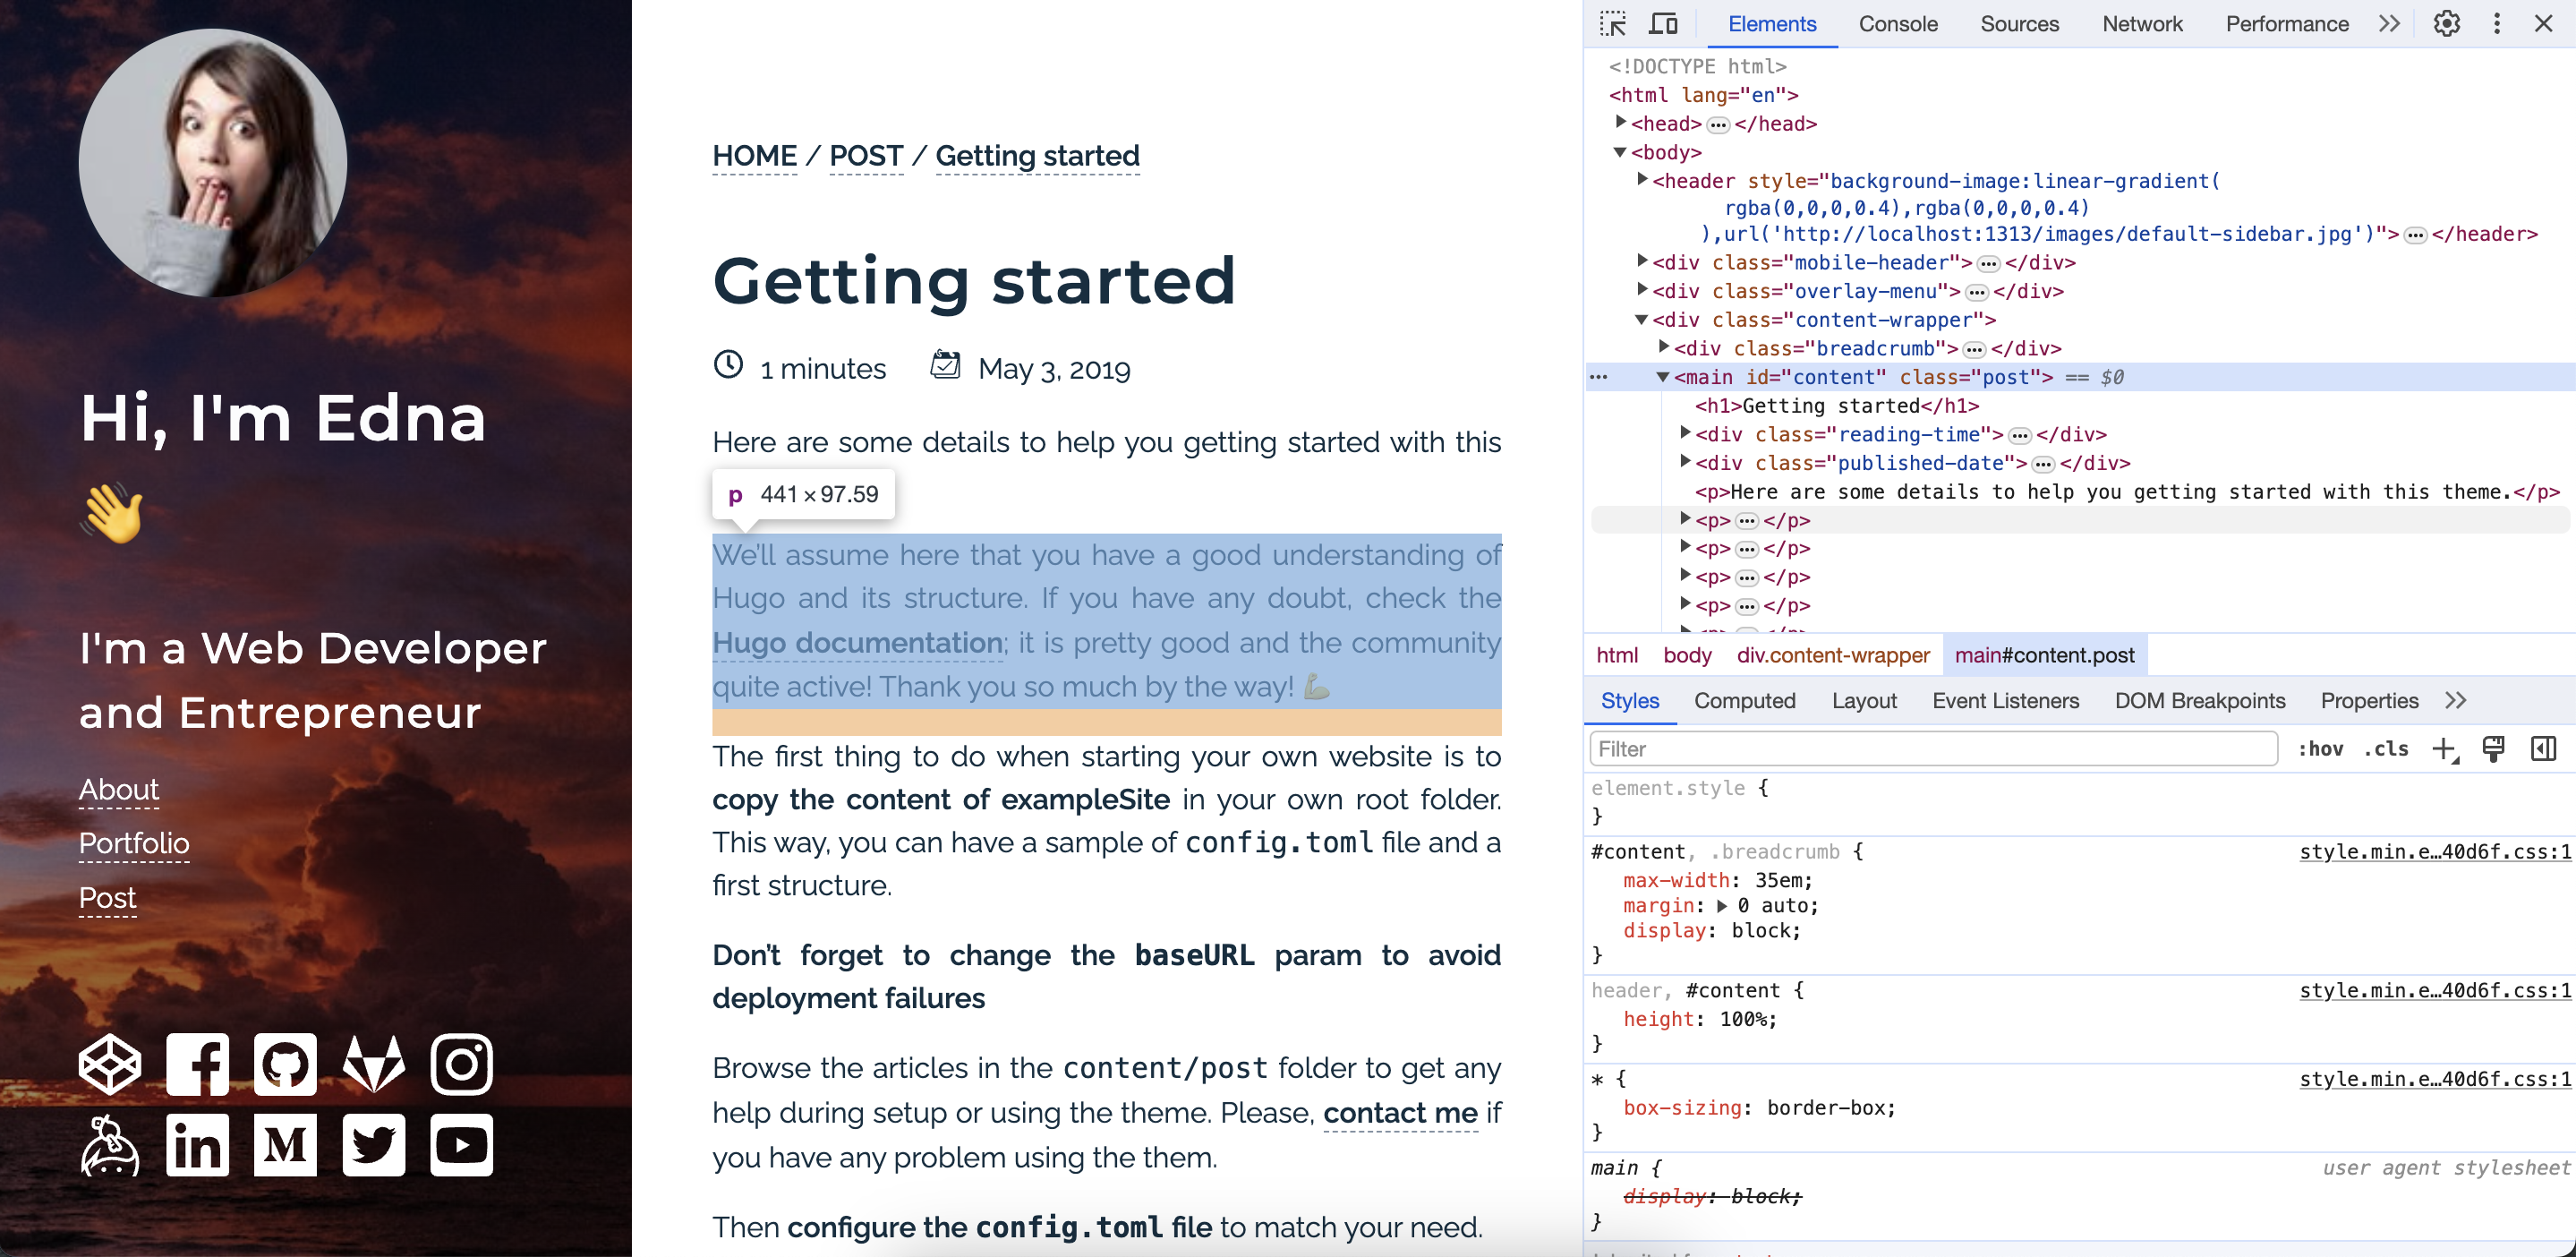Open the Event Listeners tab

click(2006, 701)
